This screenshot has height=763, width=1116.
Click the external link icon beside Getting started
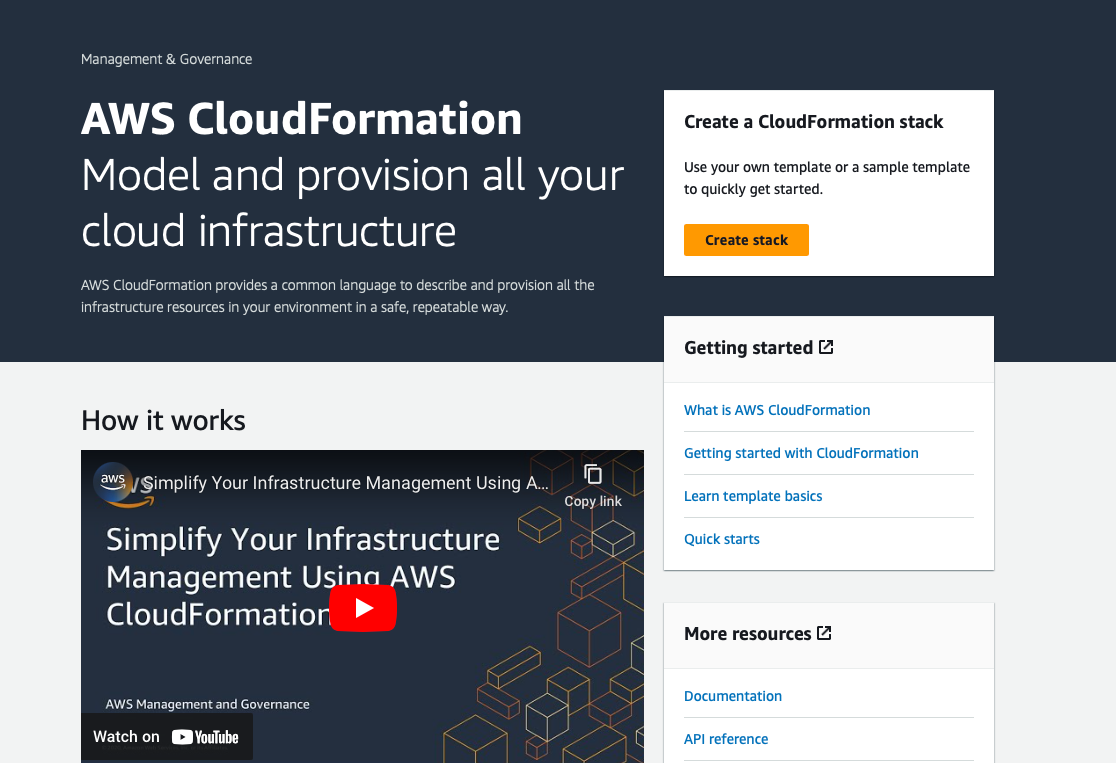click(826, 346)
